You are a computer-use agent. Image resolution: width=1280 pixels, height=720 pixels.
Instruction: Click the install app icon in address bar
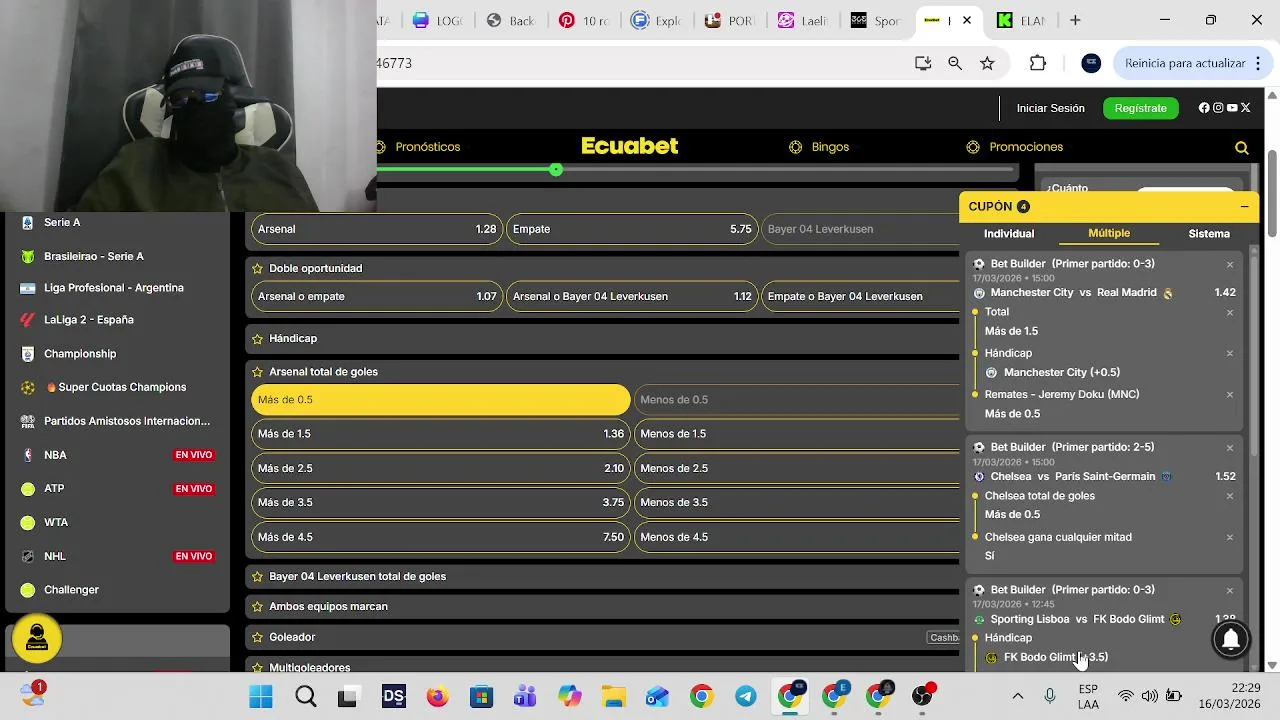923,63
